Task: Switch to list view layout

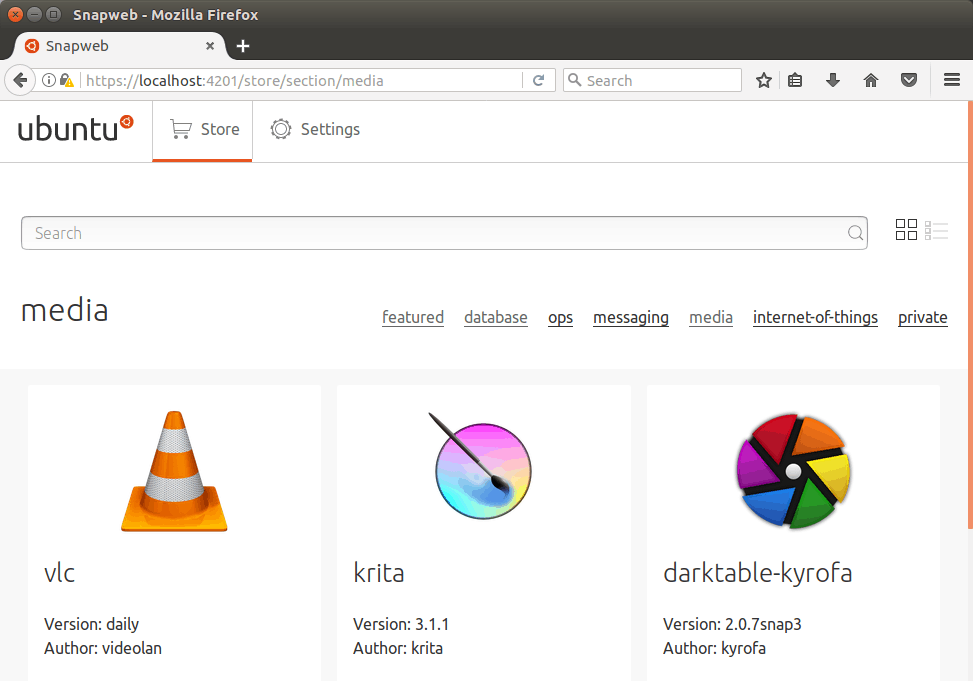Action: [936, 230]
